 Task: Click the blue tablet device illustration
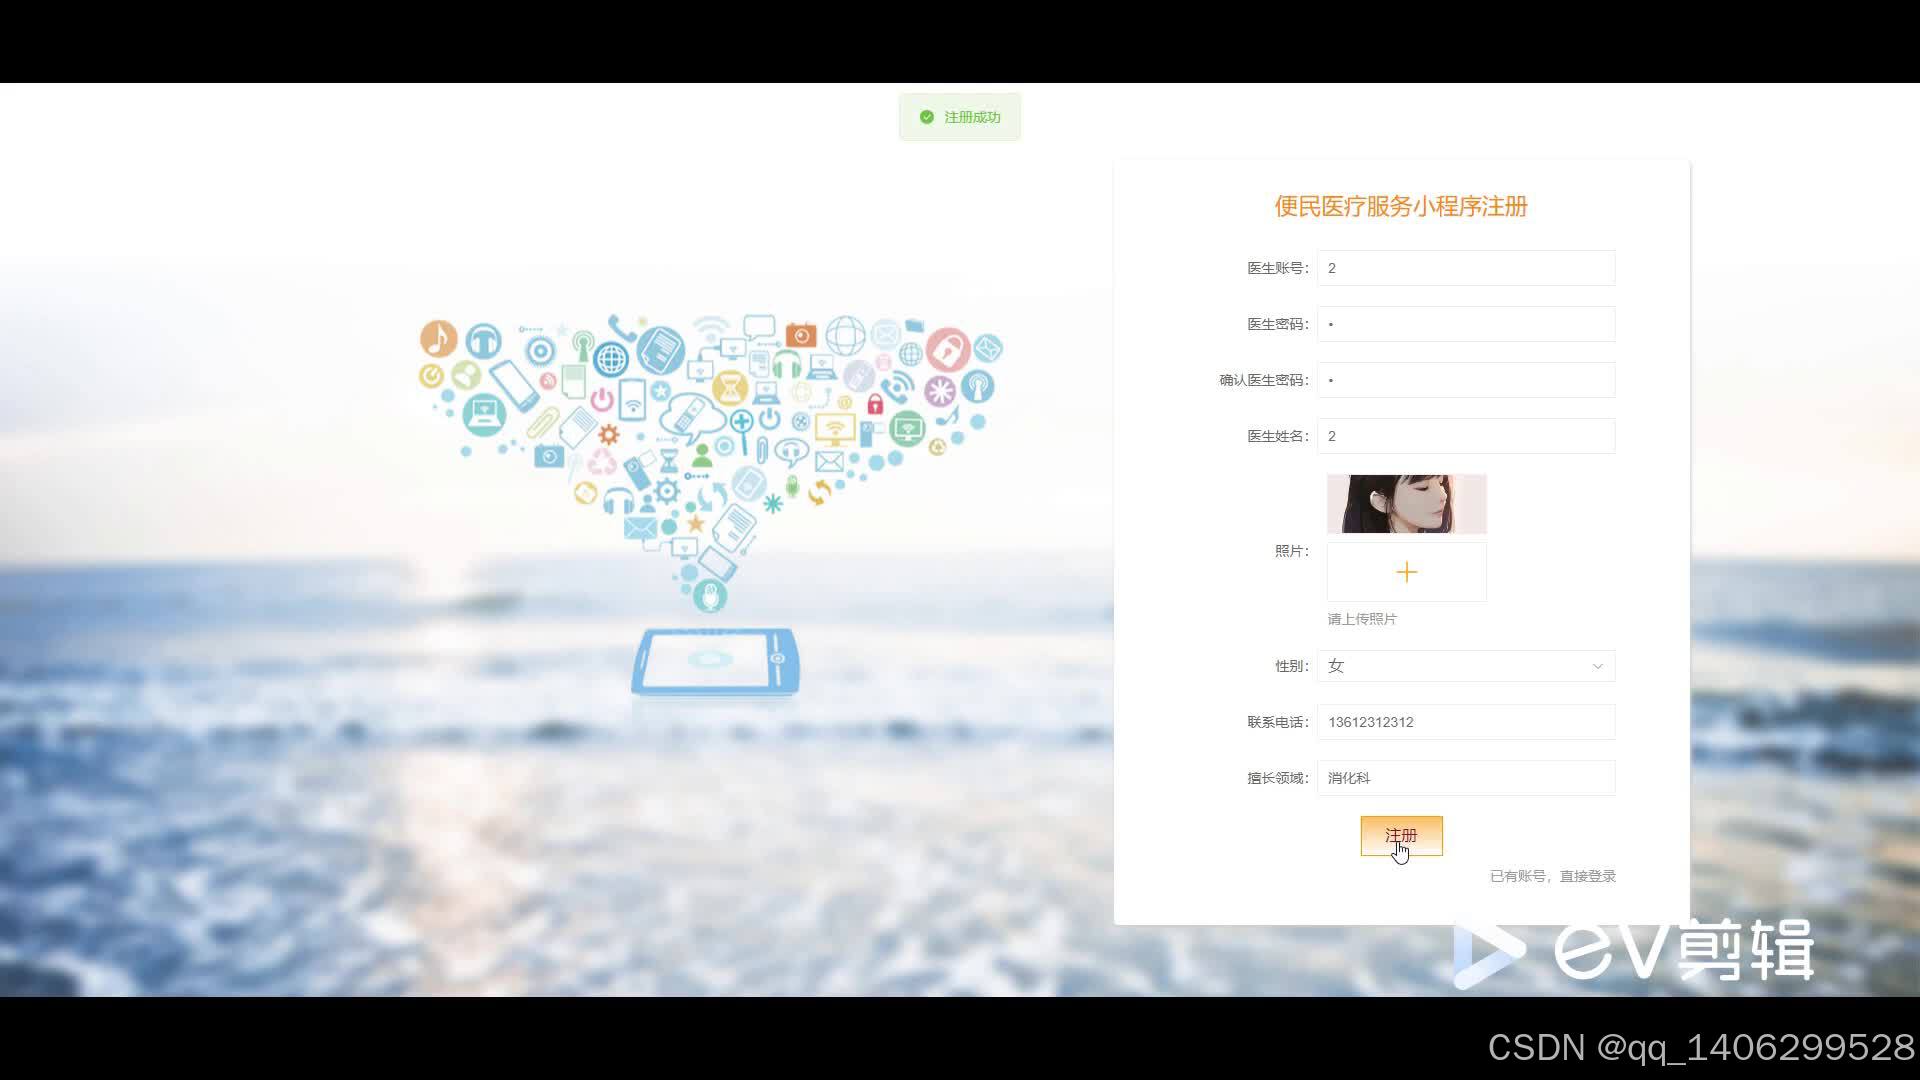(714, 661)
